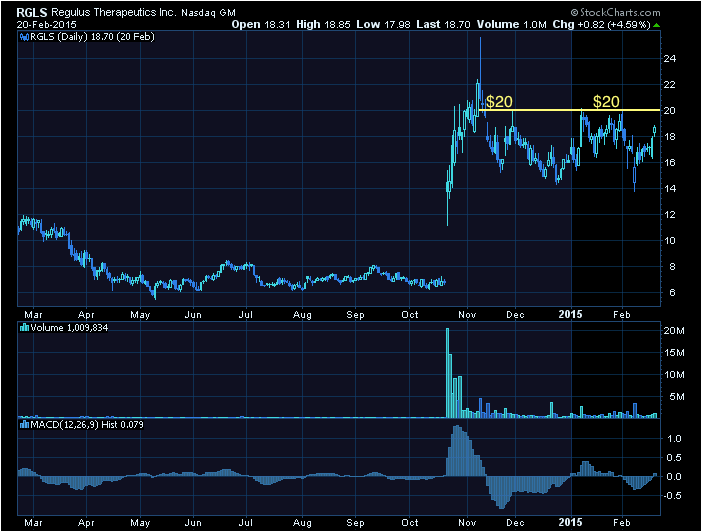Click the 6 price axis label
This screenshot has height=532, width=702.
(x=672, y=292)
